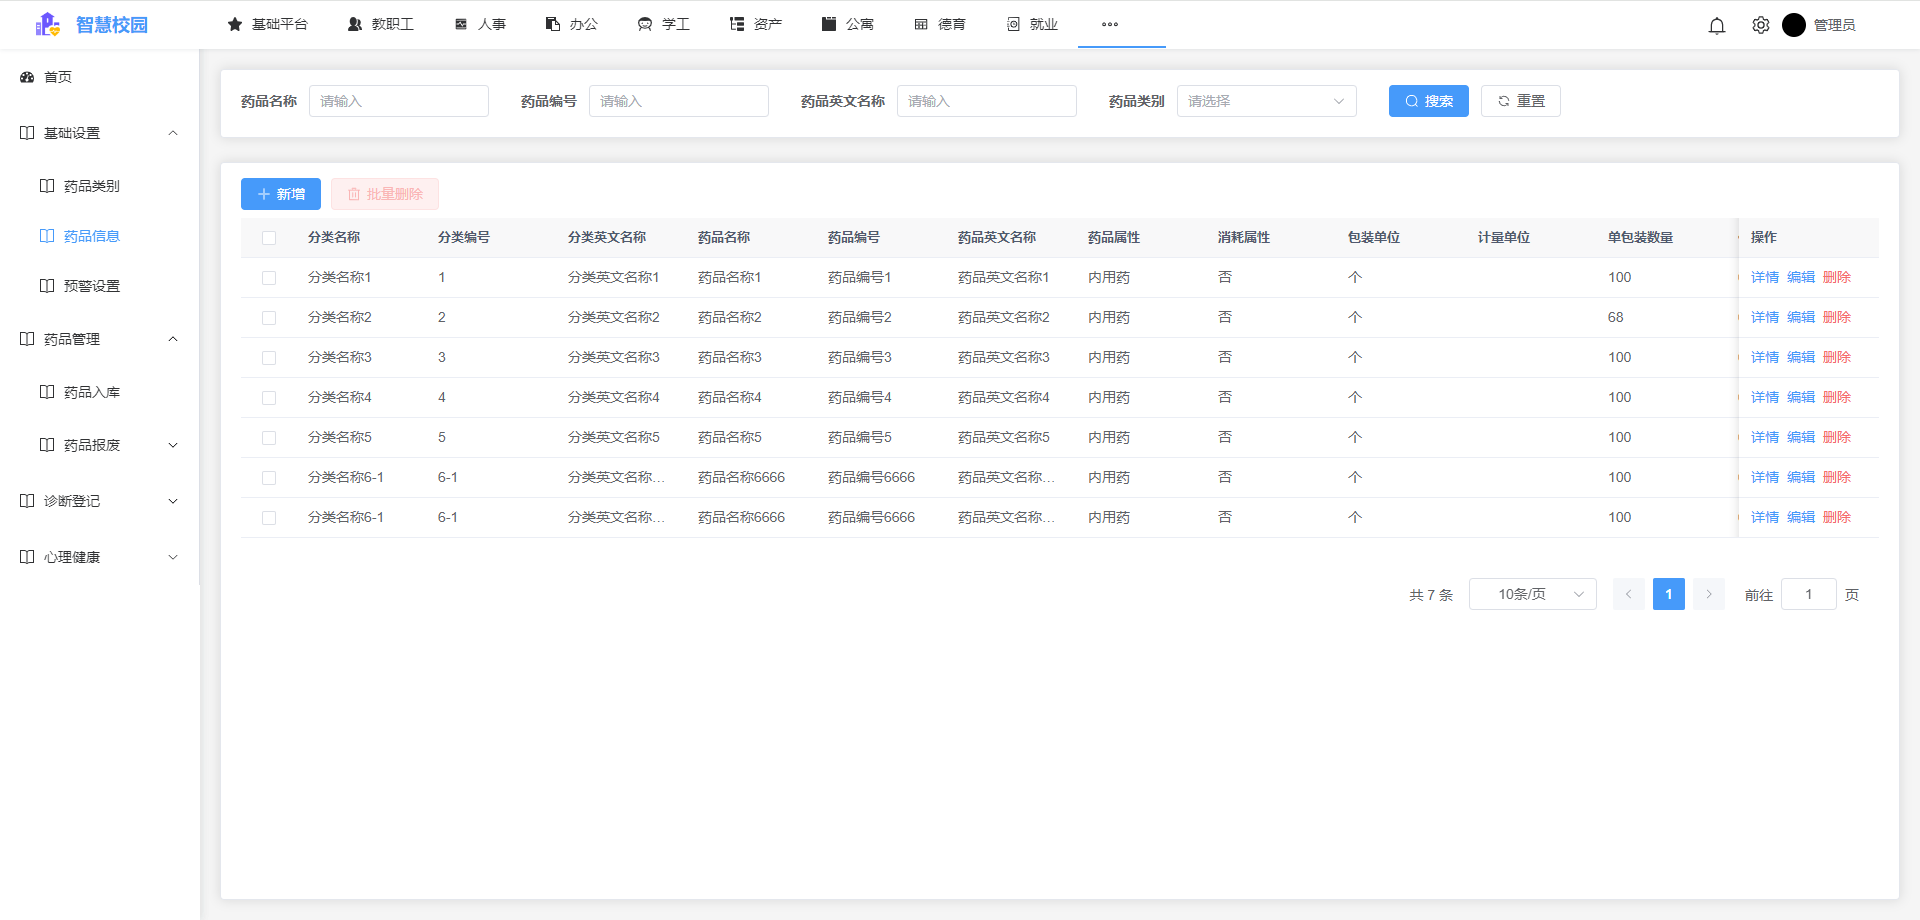Select 药品类别 in the sidebar
Image resolution: width=1920 pixels, height=920 pixels.
(x=91, y=185)
